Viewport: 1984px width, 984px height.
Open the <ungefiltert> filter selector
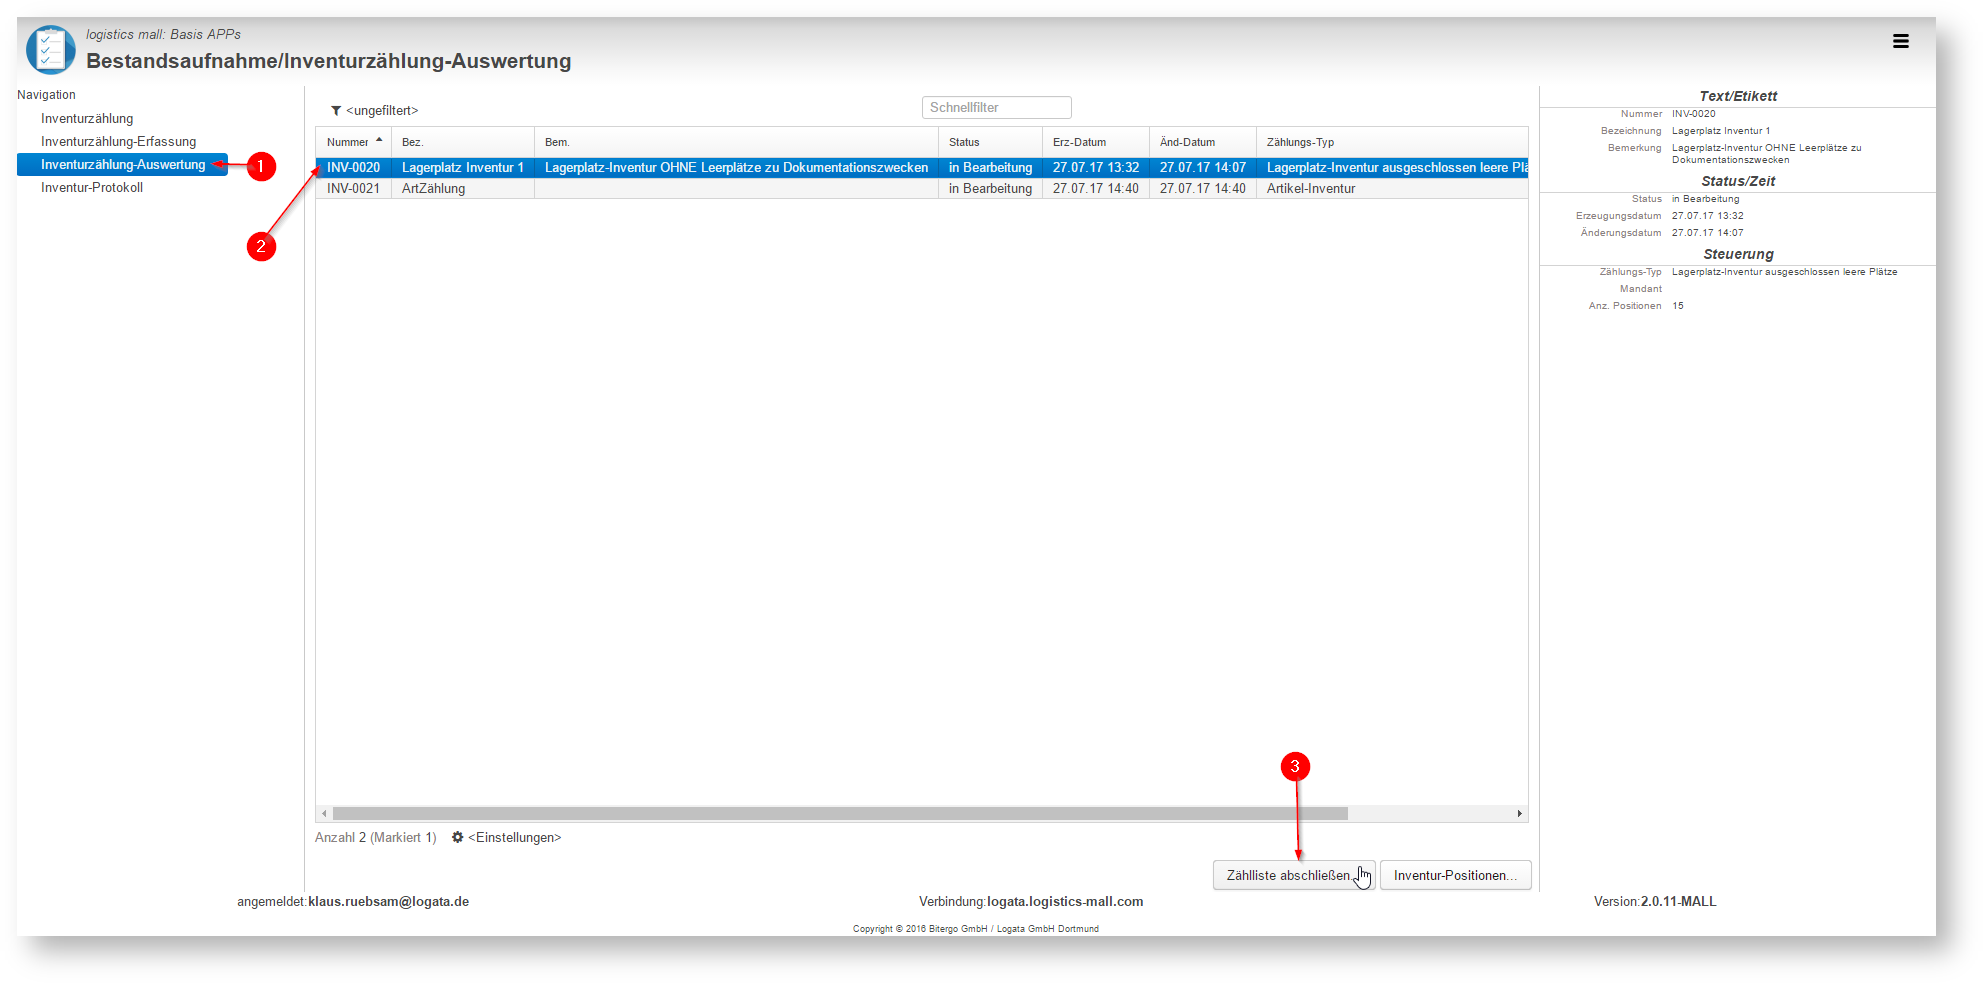click(x=382, y=111)
